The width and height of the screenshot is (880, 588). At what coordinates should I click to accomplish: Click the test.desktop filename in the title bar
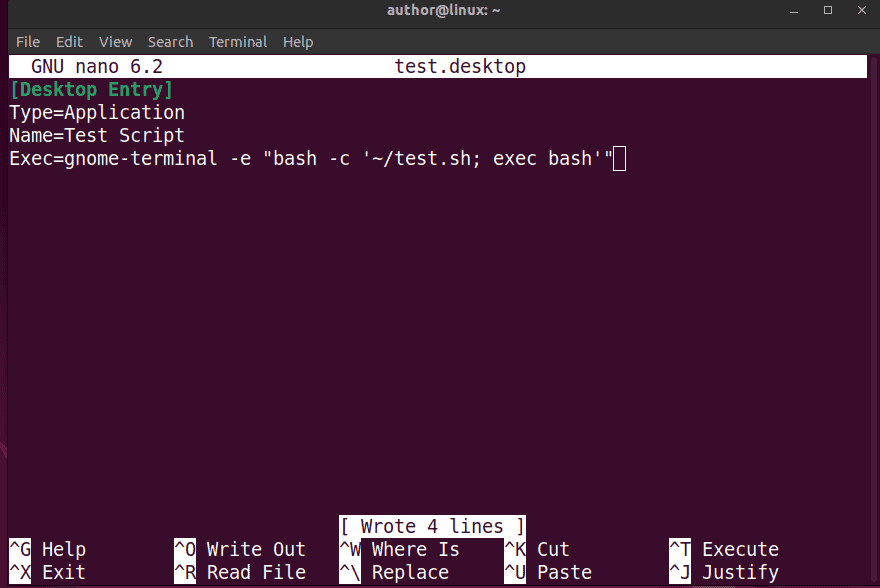(460, 66)
